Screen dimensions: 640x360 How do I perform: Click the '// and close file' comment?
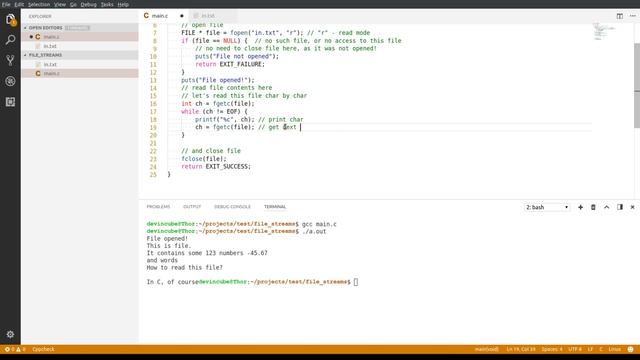tap(211, 151)
